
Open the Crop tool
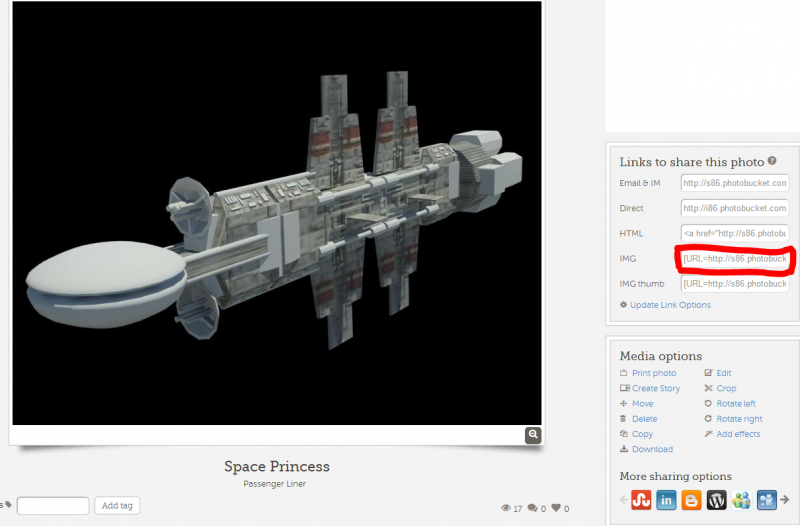726,388
